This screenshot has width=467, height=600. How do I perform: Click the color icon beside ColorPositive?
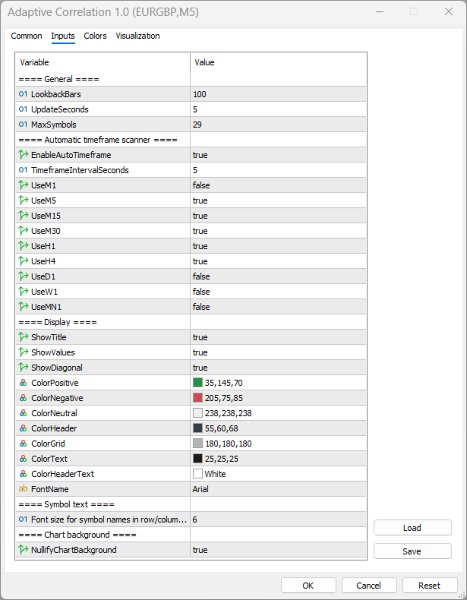[23, 383]
